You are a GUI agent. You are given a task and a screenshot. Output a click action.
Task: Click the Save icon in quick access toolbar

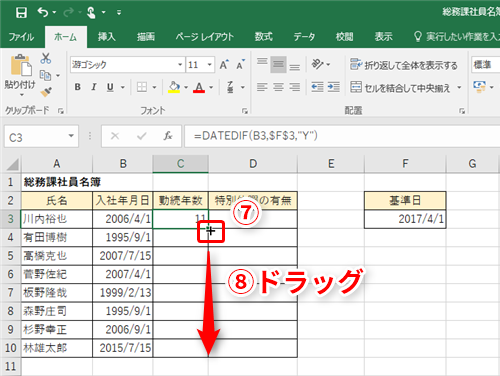tap(21, 13)
